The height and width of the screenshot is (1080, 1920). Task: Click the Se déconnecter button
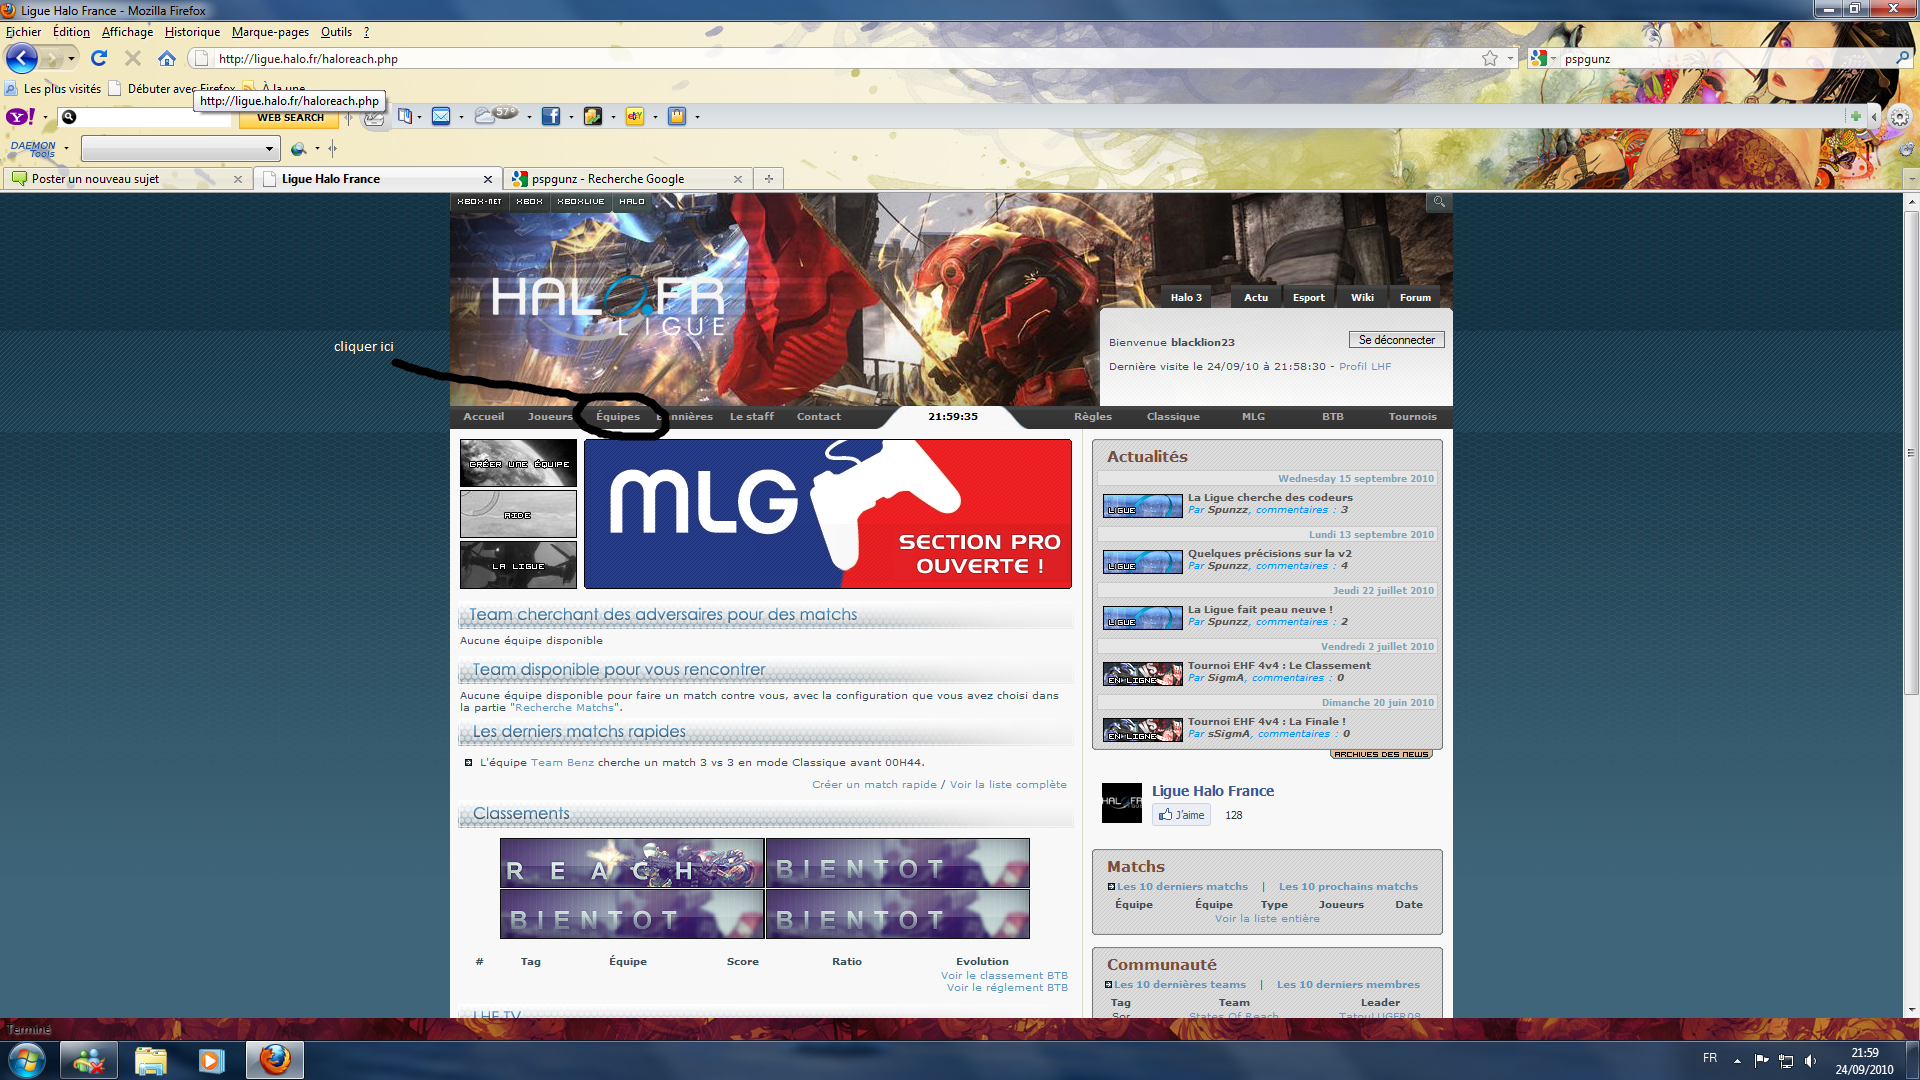1396,340
